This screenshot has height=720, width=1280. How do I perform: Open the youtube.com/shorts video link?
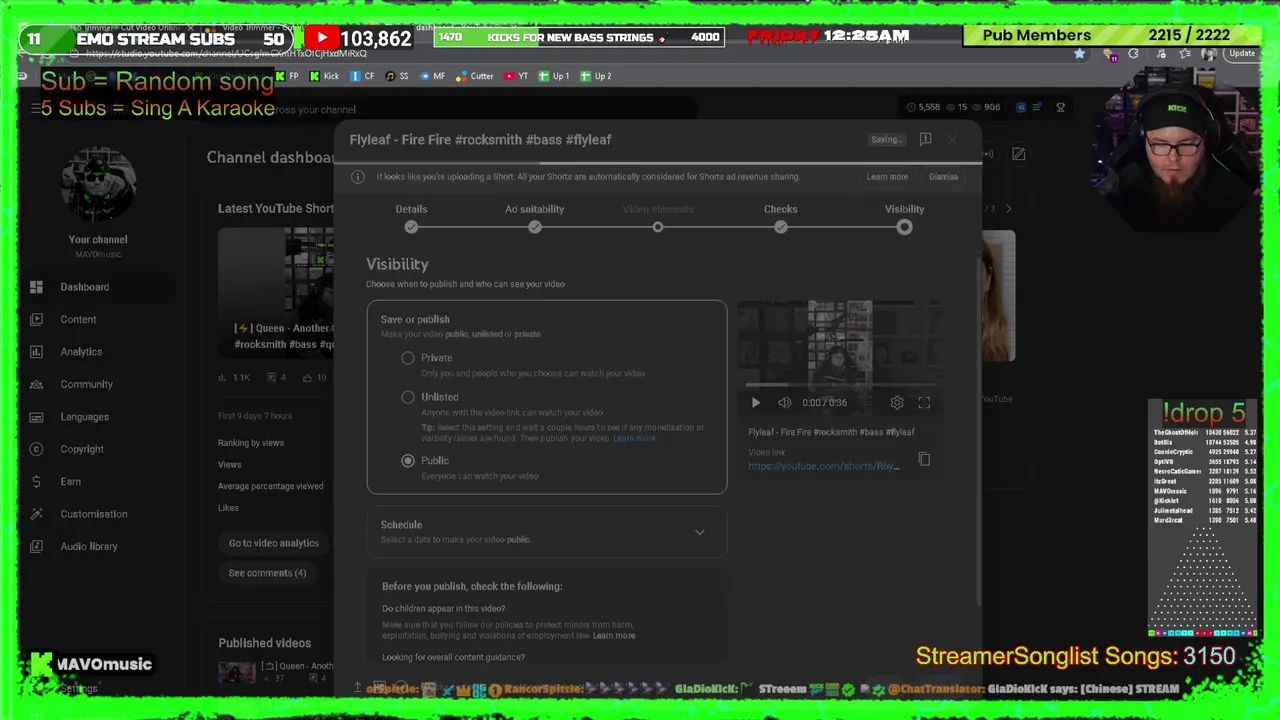[823, 466]
